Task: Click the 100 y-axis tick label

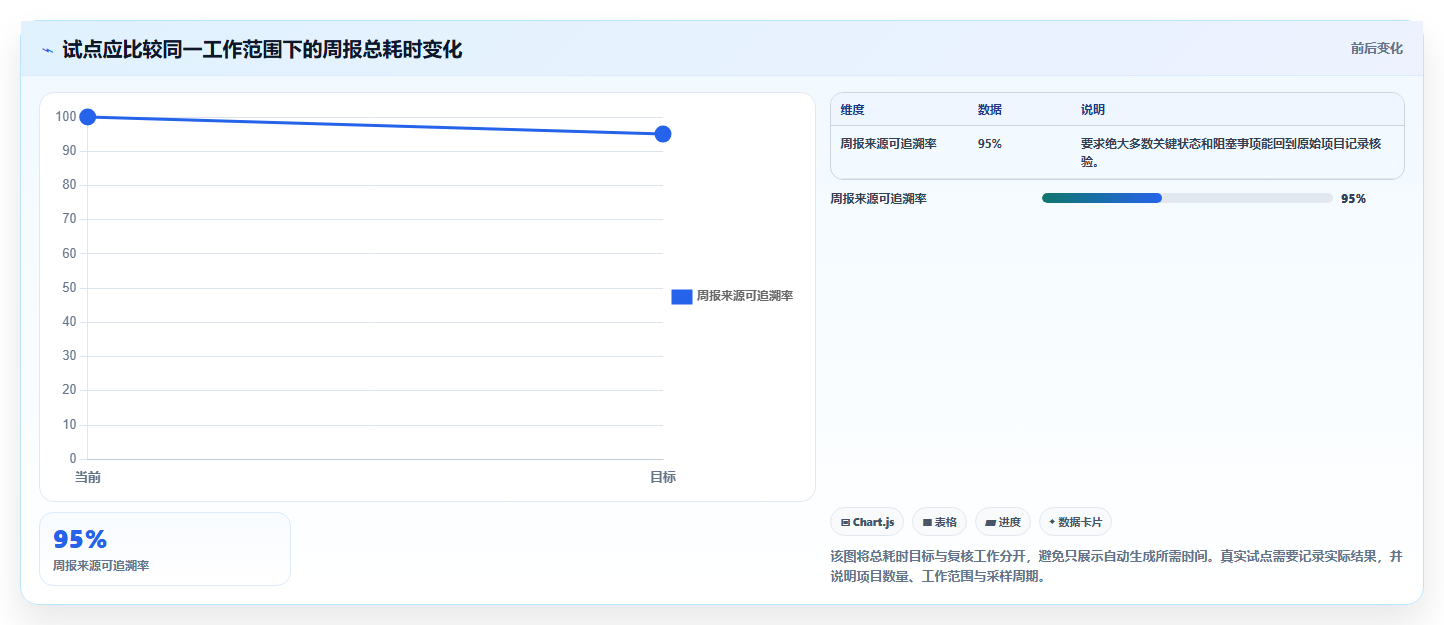Action: pos(67,117)
